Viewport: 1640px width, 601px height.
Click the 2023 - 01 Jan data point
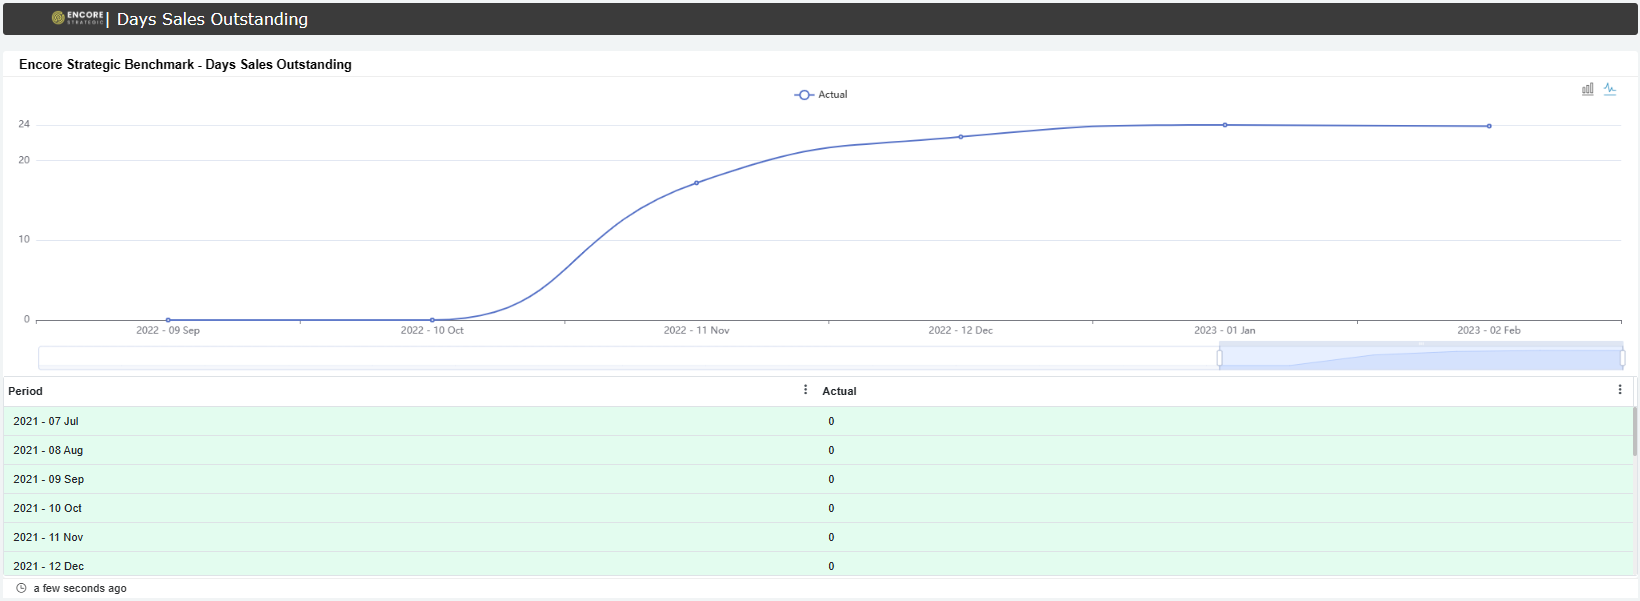coord(1225,125)
